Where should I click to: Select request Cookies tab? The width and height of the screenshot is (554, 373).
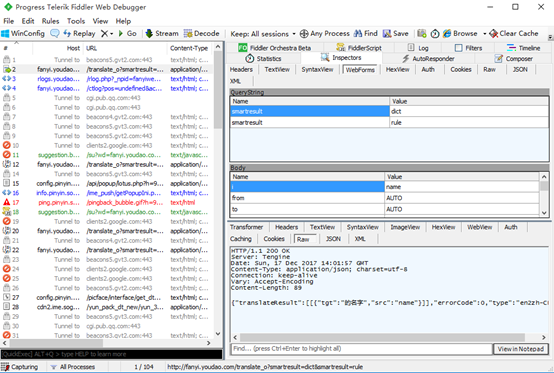[x=461, y=70]
